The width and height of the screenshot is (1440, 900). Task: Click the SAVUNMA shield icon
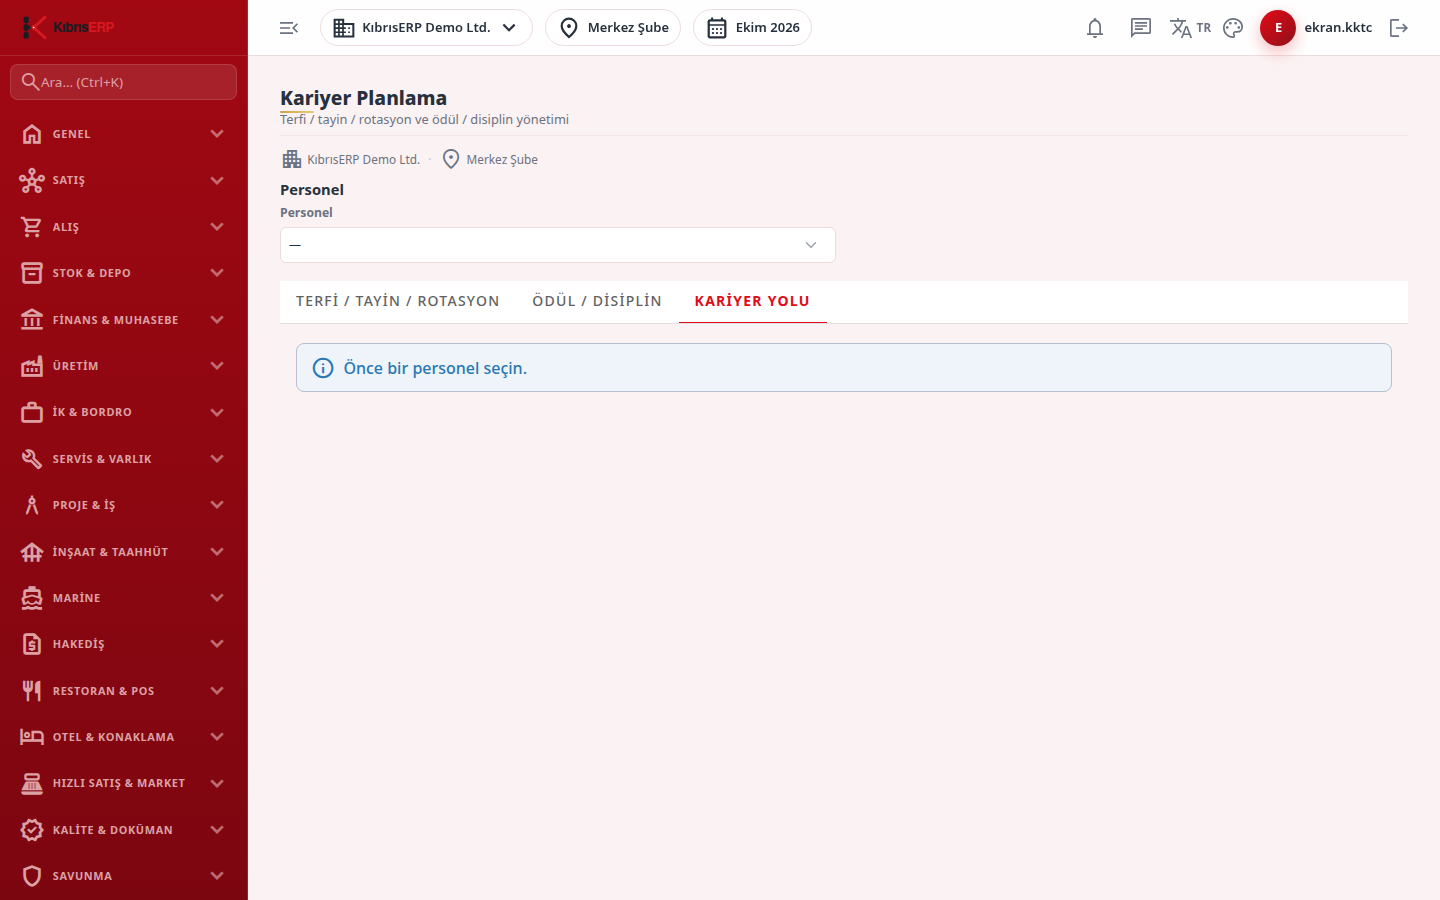click(32, 876)
